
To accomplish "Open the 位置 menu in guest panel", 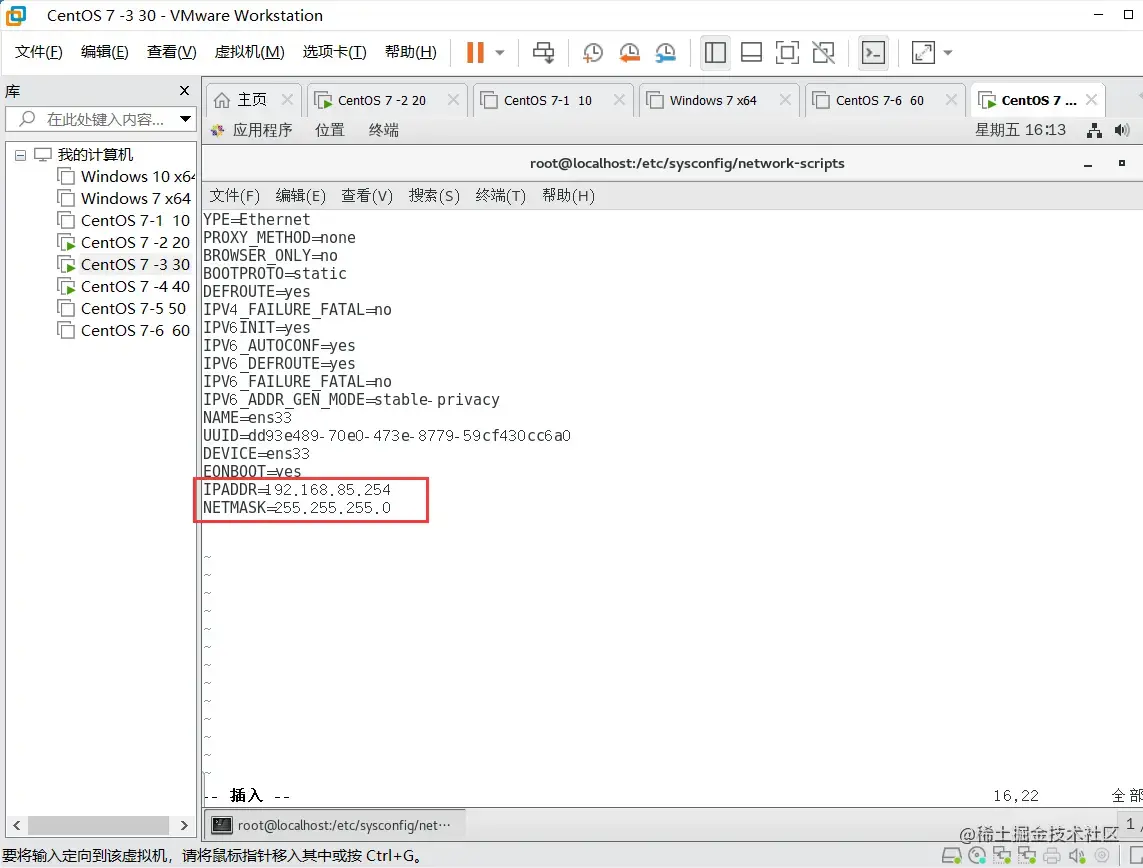I will pyautogui.click(x=329, y=130).
